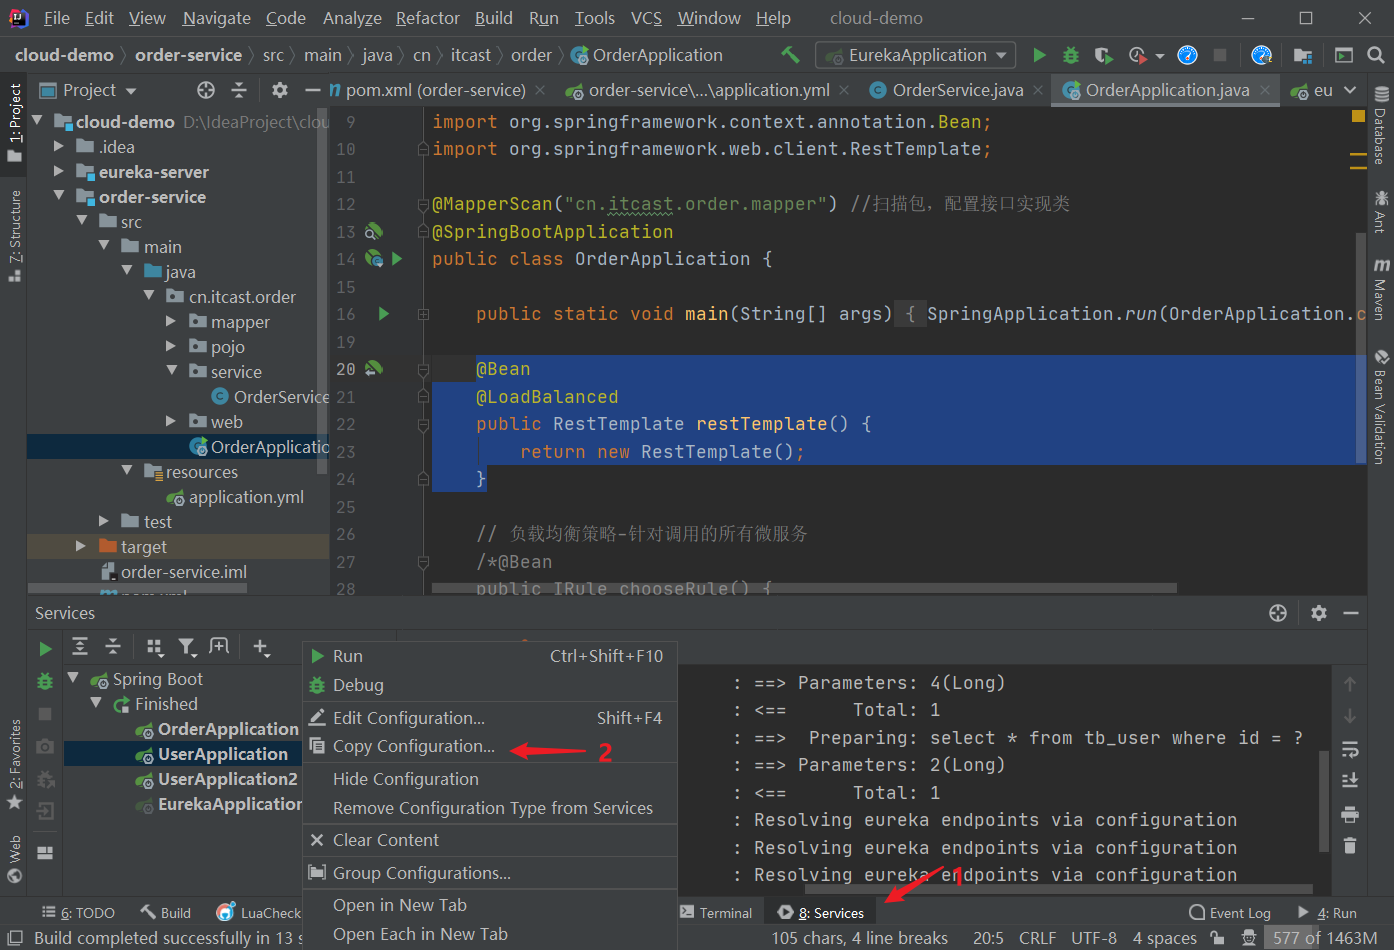Viewport: 1394px width, 950px height.
Task: Collapse all in Project panel header
Action: click(239, 90)
